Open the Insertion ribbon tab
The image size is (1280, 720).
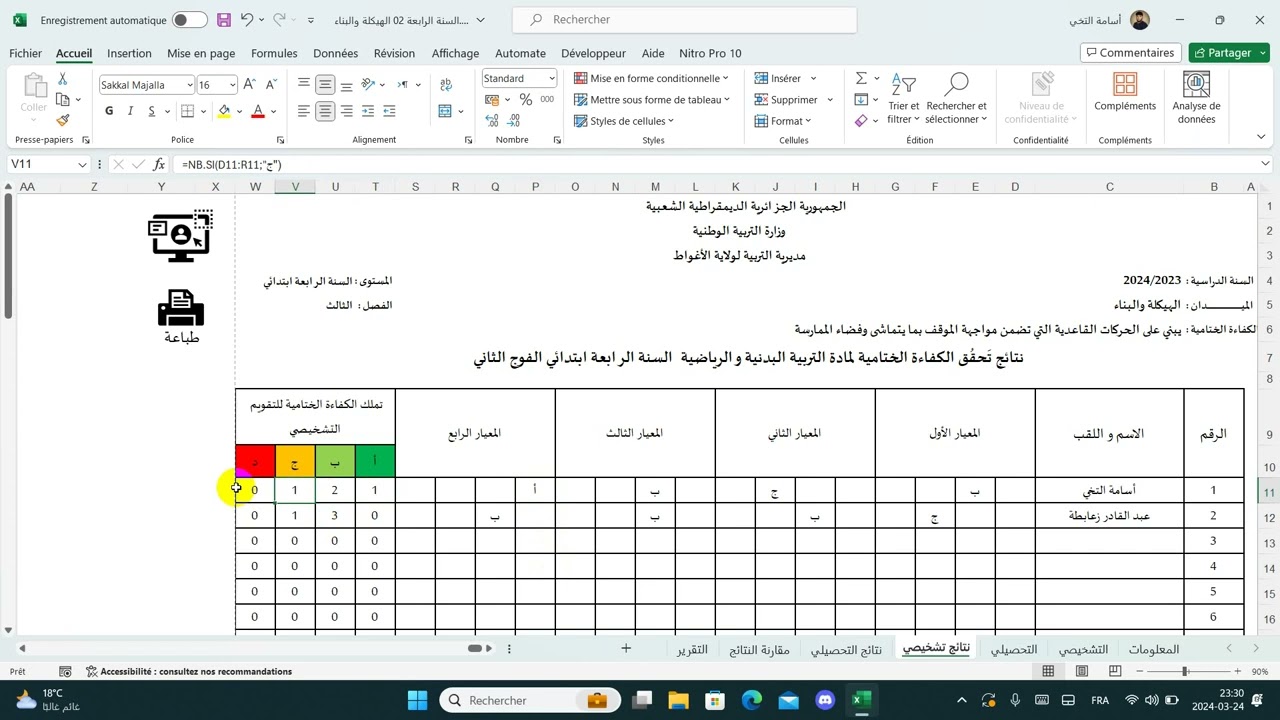129,53
